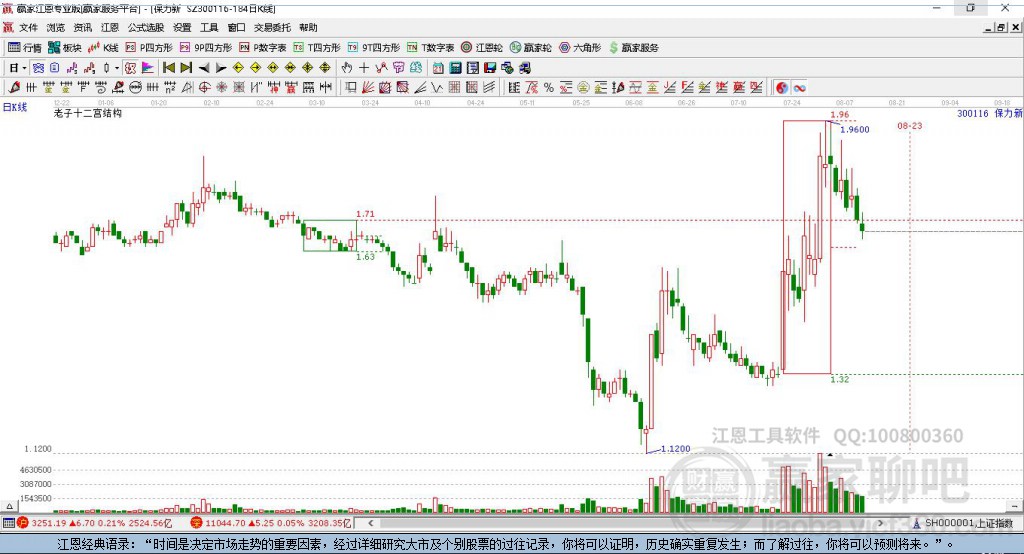Image resolution: width=1024 pixels, height=554 pixels.
Task: Click the Shenzhen index 11044.70 status entry
Action: tap(271, 523)
